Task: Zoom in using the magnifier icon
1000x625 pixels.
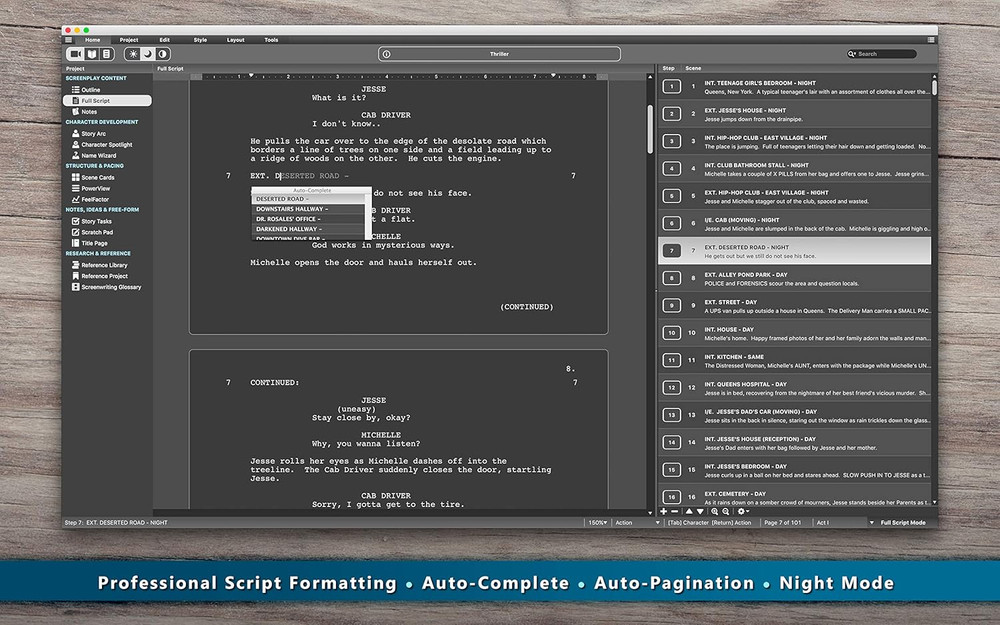Action: pyautogui.click(x=715, y=510)
